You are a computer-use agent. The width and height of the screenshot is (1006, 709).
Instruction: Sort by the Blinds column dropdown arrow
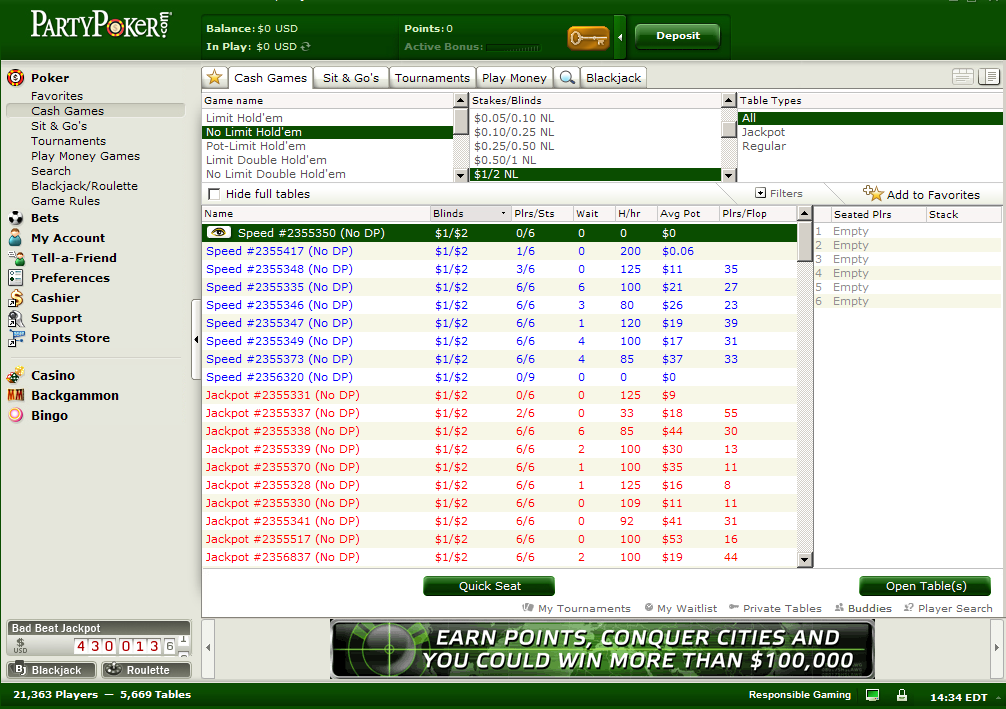click(x=503, y=214)
